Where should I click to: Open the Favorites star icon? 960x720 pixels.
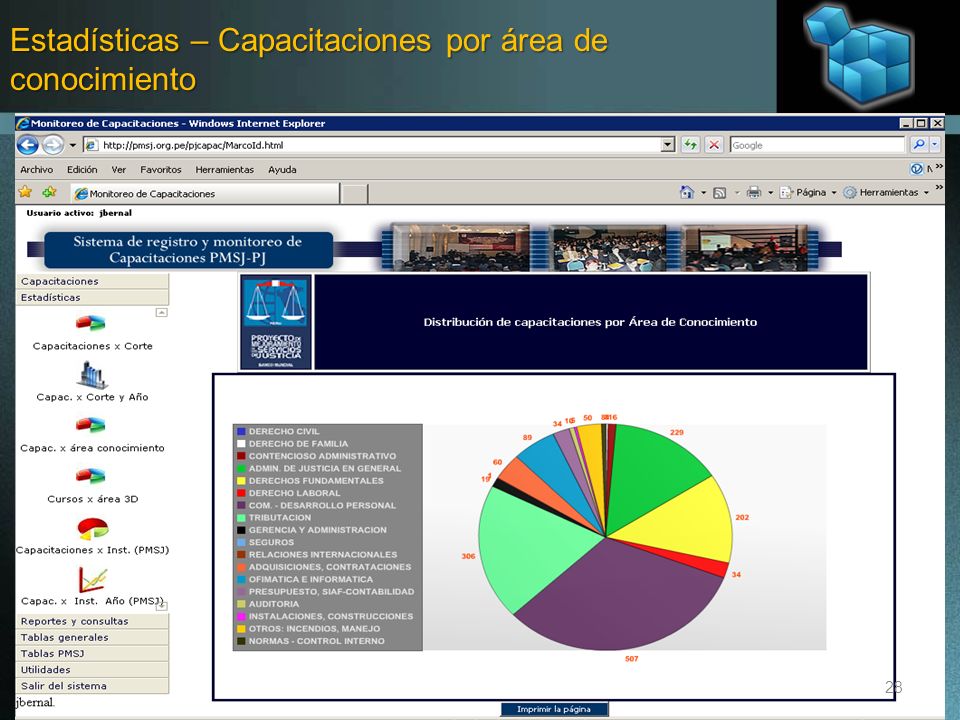click(x=25, y=192)
